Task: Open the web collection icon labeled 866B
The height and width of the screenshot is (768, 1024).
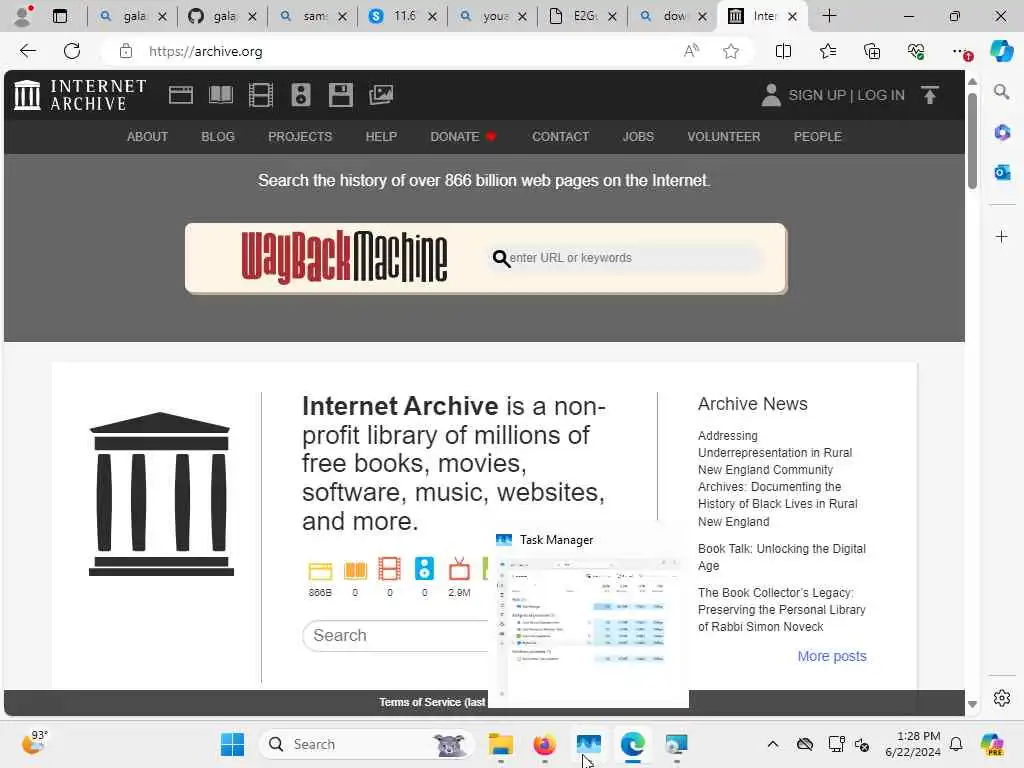Action: pos(320,571)
